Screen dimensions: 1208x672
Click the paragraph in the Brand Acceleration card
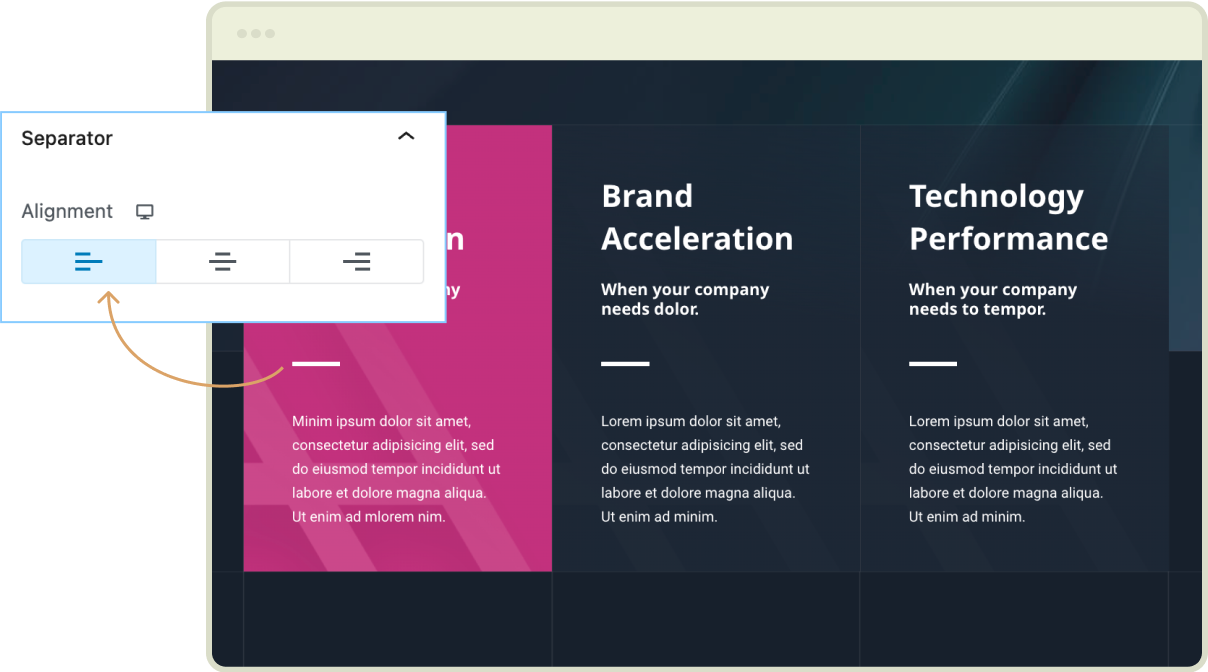(704, 469)
